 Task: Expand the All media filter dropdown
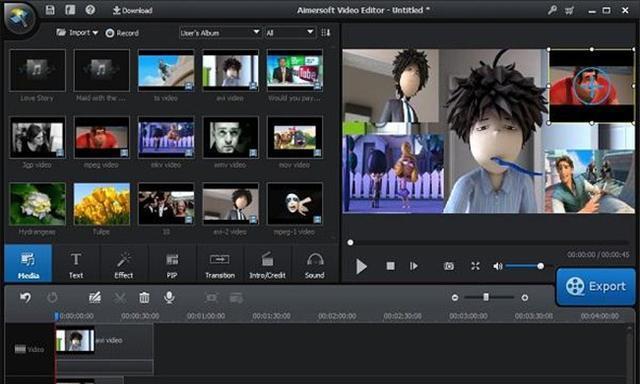coord(290,33)
